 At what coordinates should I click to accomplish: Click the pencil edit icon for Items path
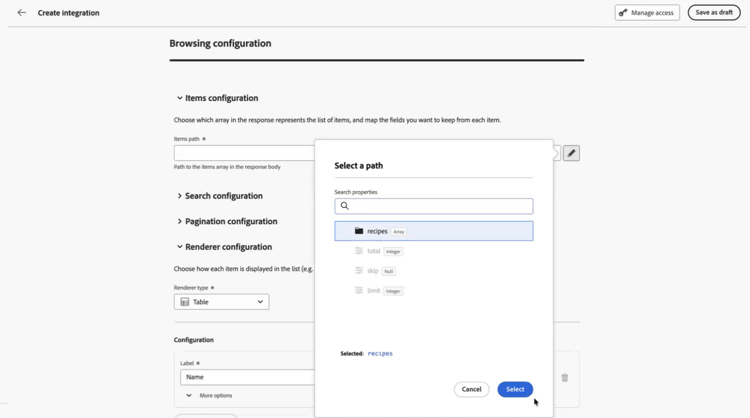(571, 154)
